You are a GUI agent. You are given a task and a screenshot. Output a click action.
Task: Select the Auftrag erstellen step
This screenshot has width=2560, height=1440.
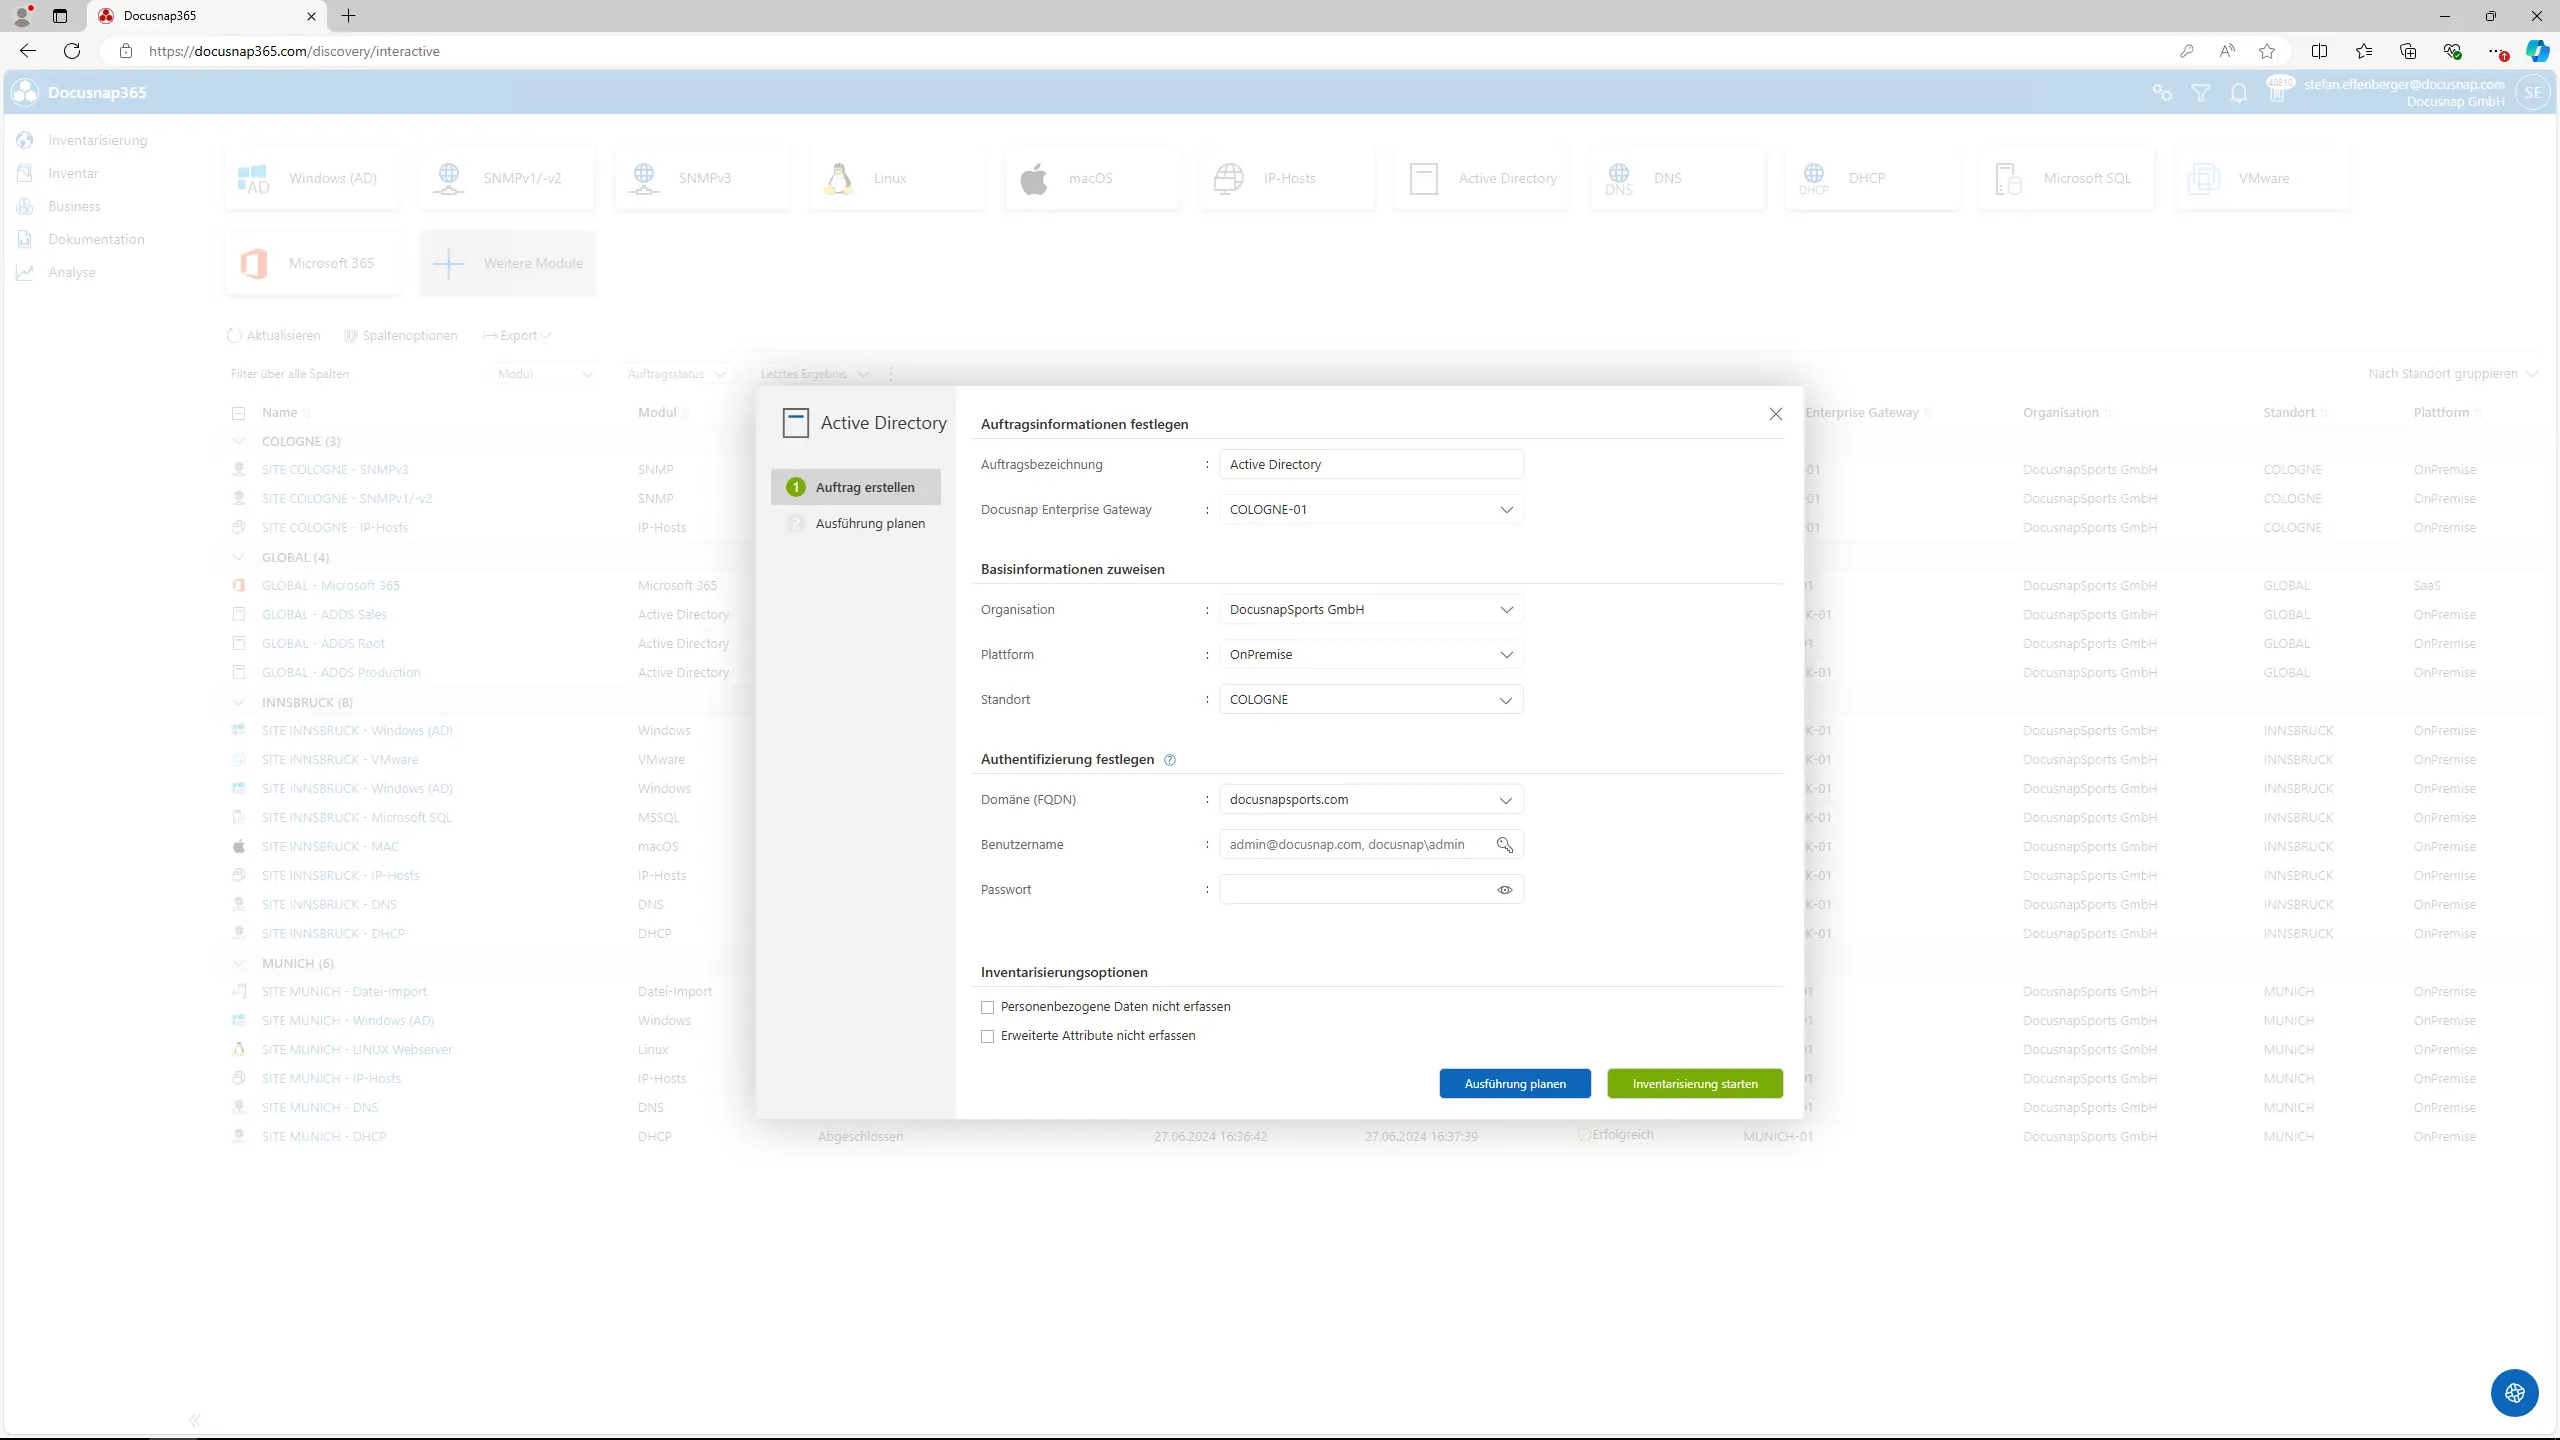[856, 488]
